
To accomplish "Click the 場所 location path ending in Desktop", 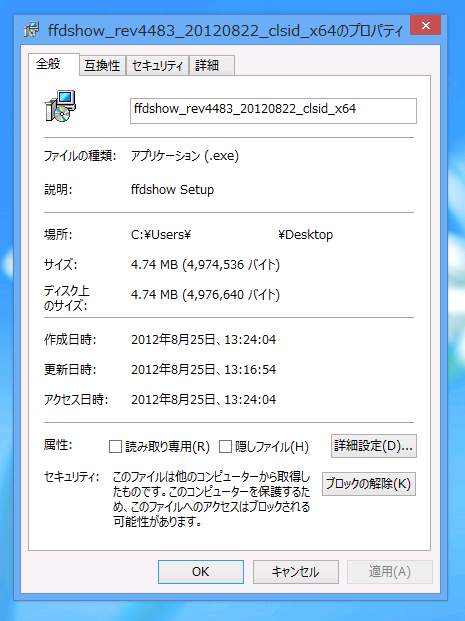I will click(232, 235).
